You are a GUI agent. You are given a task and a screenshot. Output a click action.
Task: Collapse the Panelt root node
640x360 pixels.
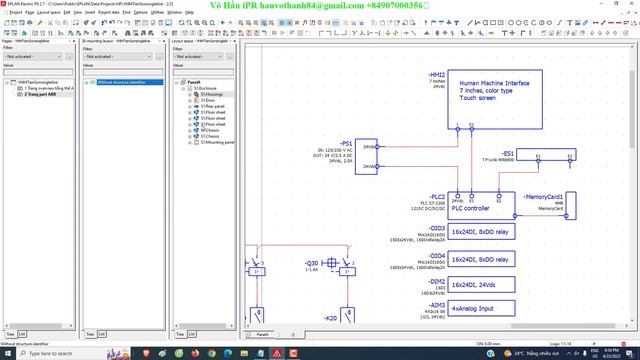177,82
